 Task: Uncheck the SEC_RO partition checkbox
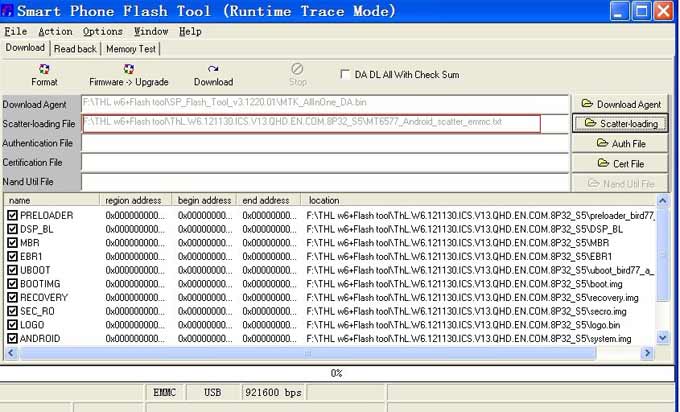(13, 311)
